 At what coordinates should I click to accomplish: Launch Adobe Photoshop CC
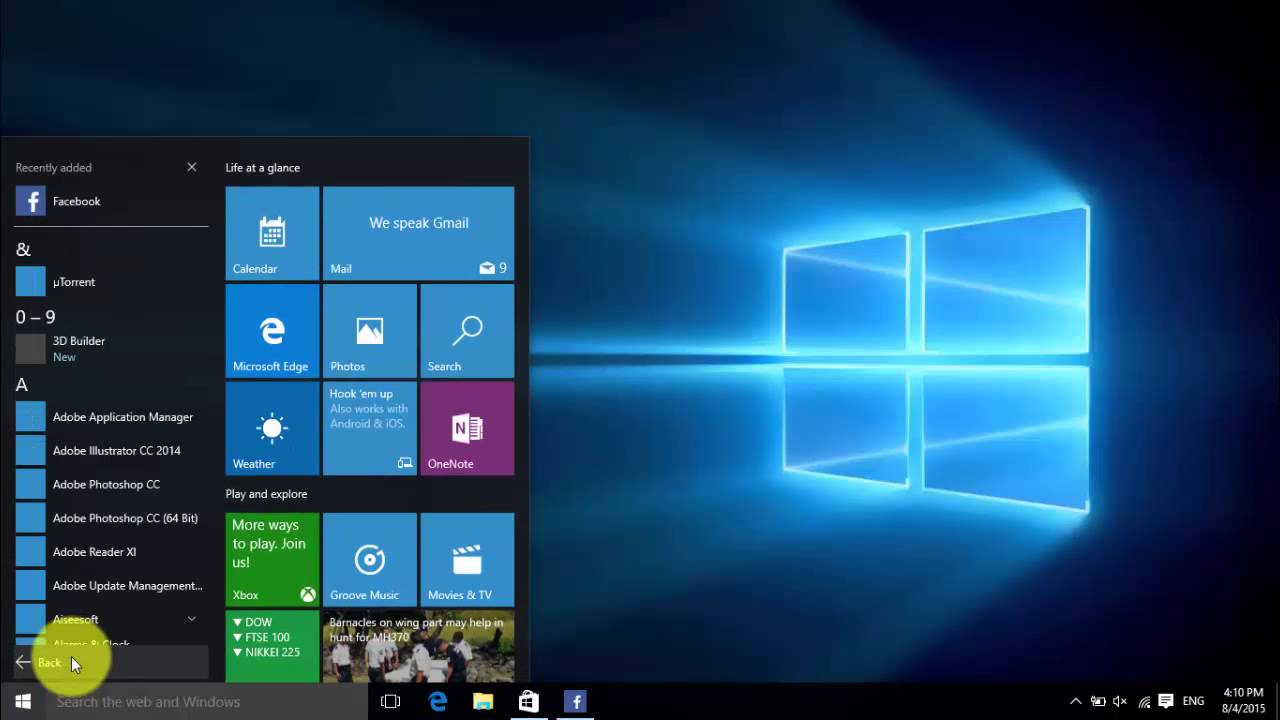(111, 485)
